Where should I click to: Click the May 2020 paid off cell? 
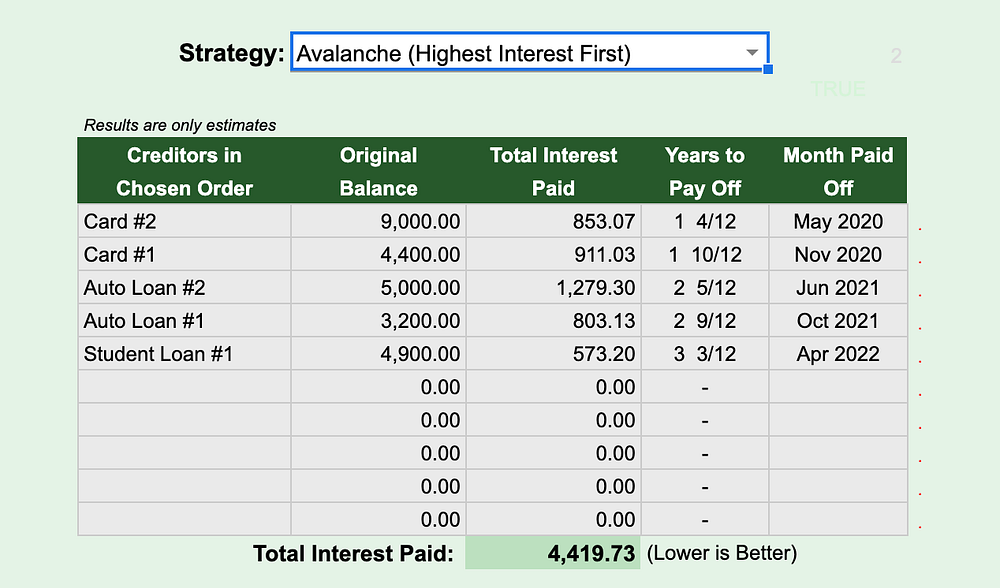pyautogui.click(x=838, y=221)
